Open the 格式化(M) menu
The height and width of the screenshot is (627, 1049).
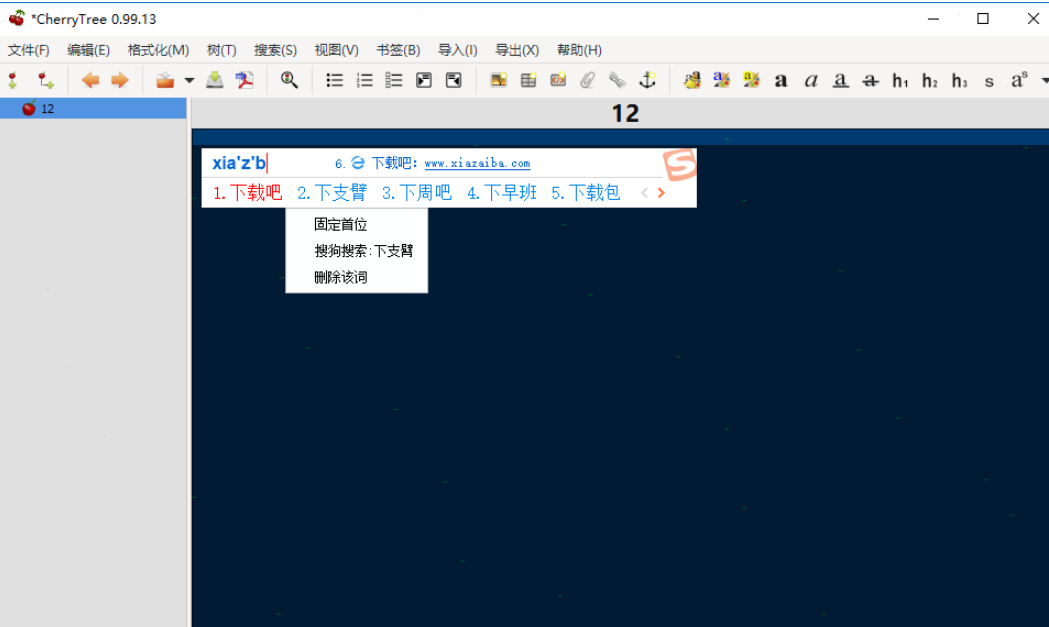point(159,50)
